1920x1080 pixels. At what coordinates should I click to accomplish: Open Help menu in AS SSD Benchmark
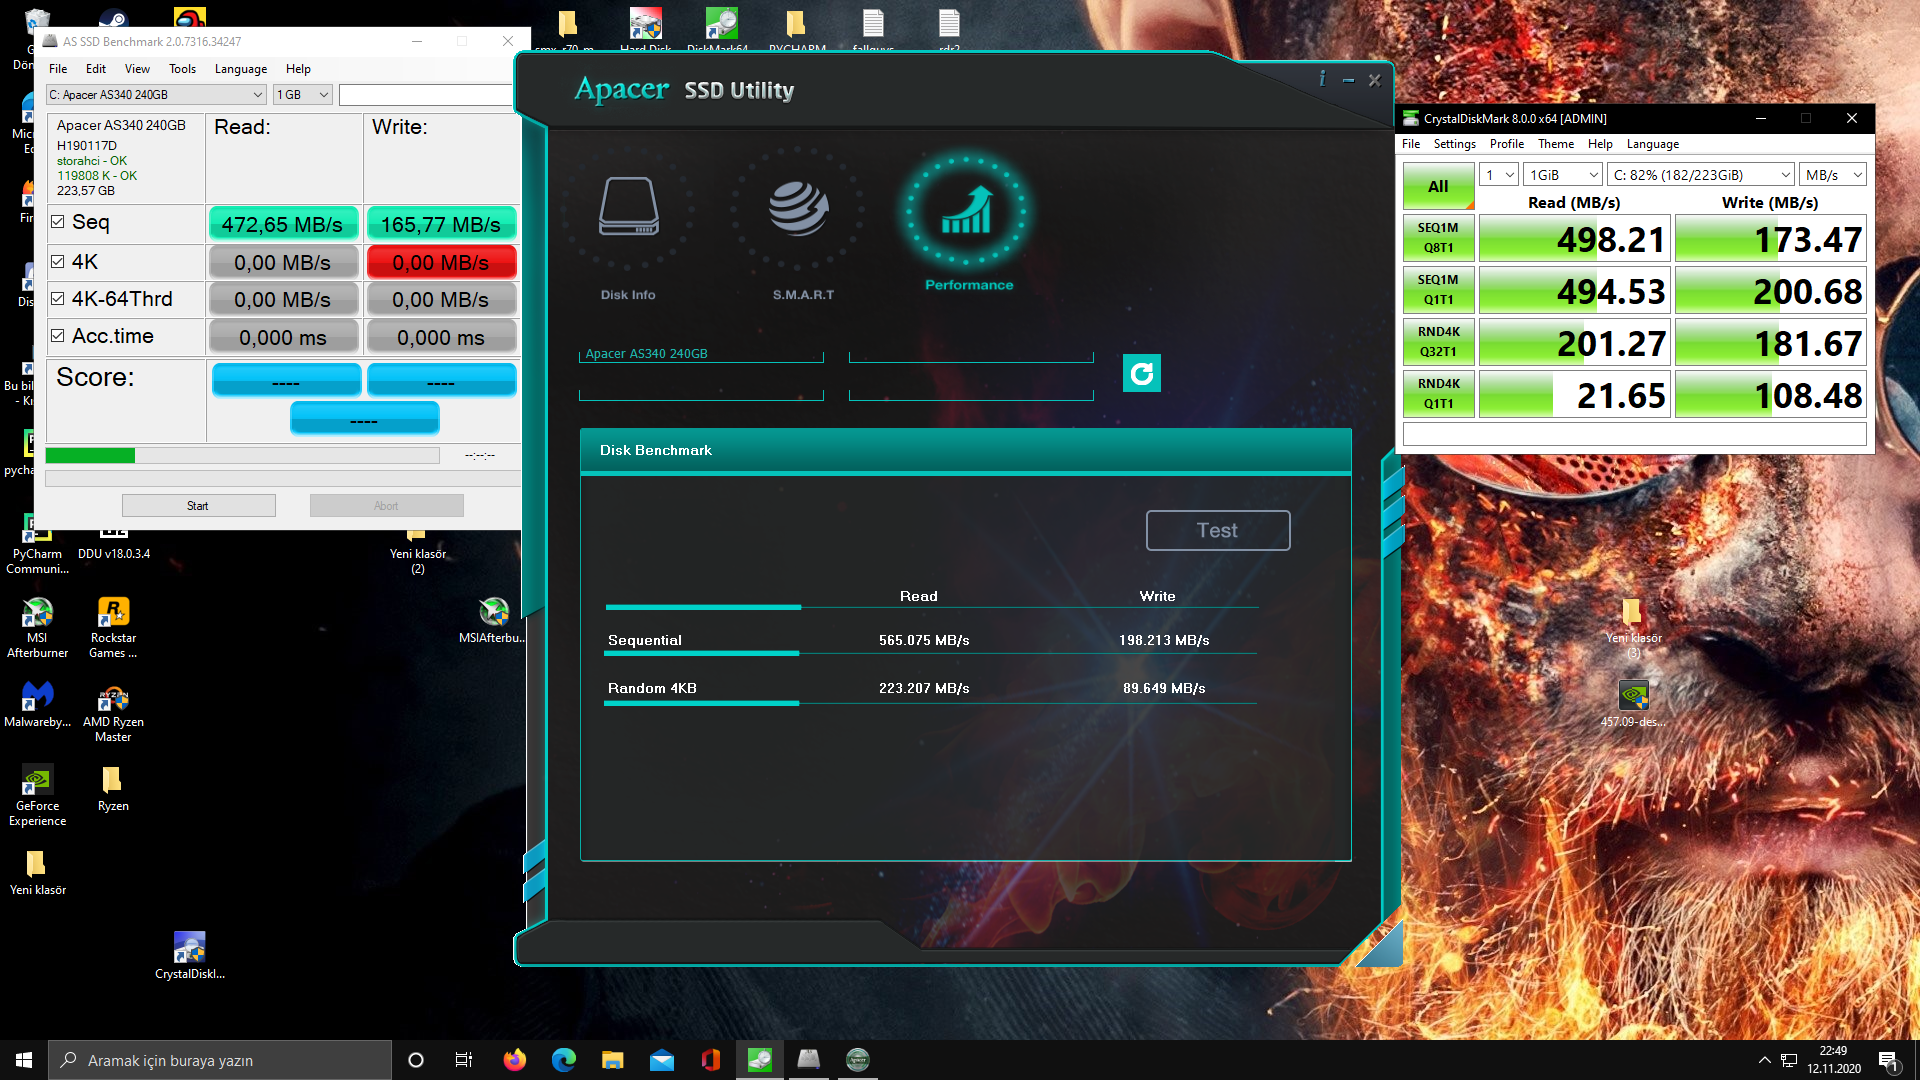click(x=298, y=69)
